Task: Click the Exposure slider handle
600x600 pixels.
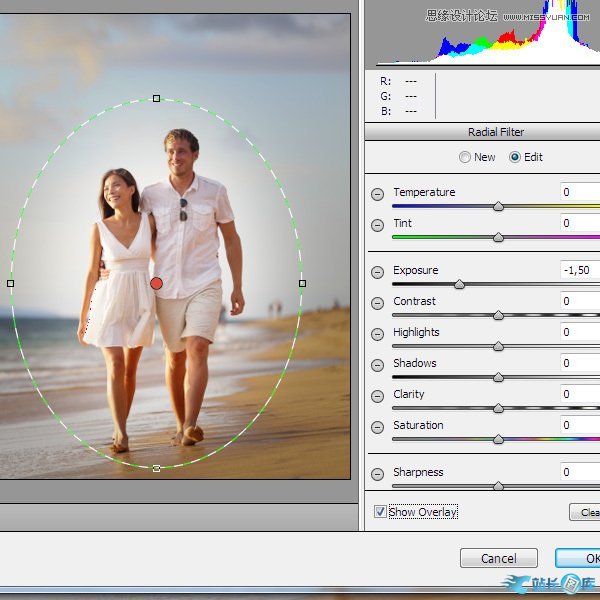Action: pos(459,285)
